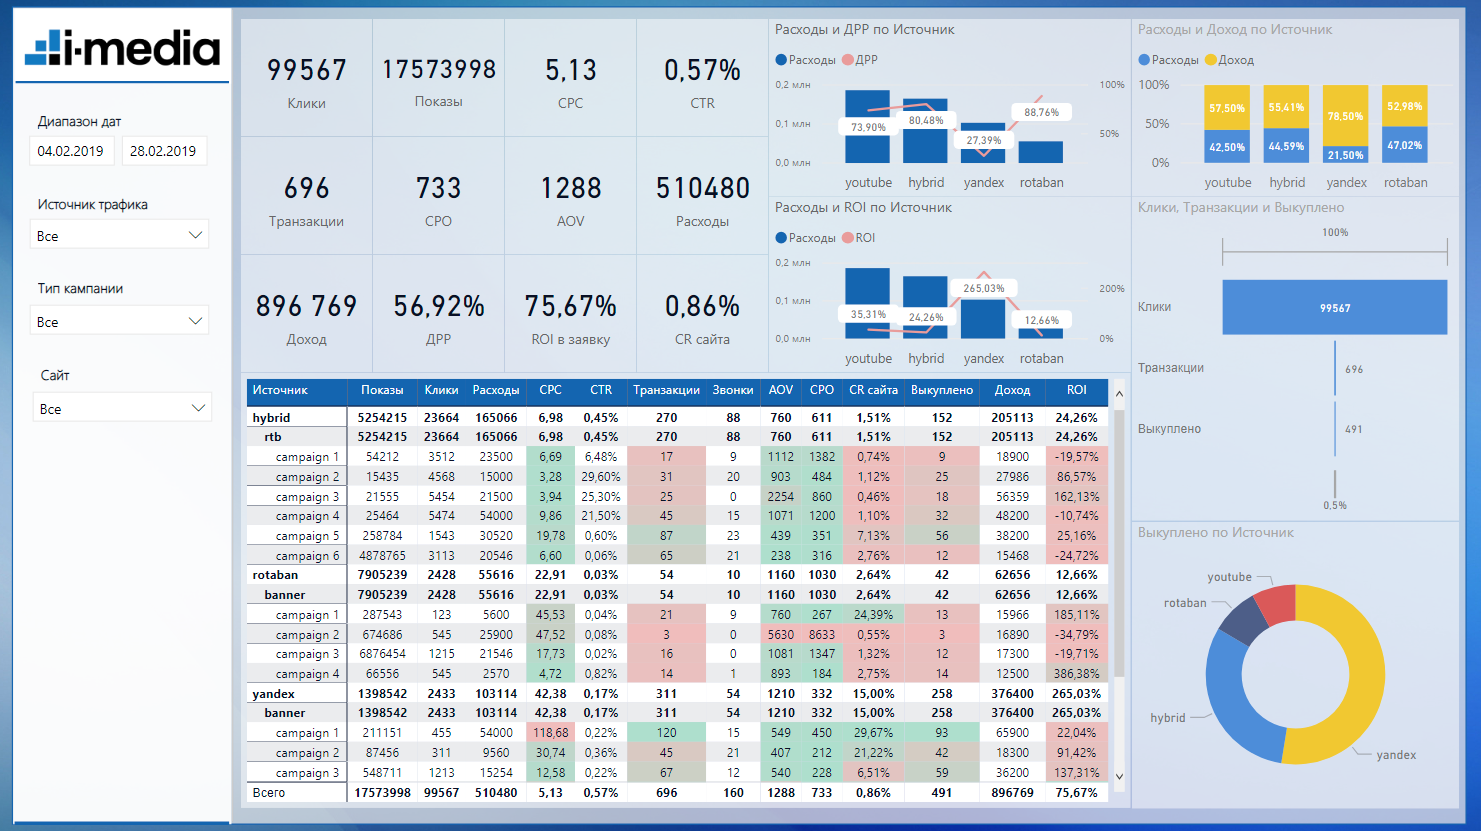Screen dimensions: 1481x831
Task: Select the Всего total row label
Action: pos(269,793)
